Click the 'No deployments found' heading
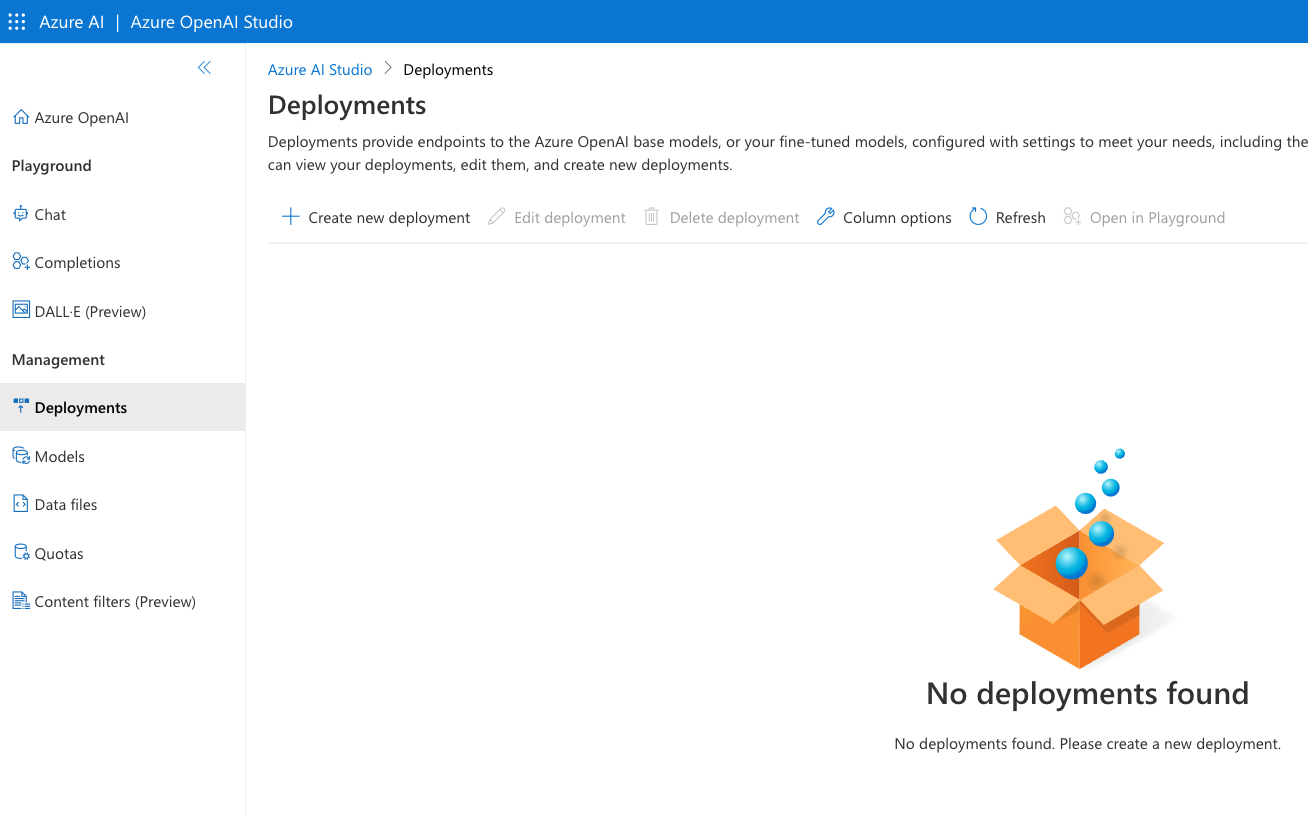Screen dimensions: 1308x816 1088,693
